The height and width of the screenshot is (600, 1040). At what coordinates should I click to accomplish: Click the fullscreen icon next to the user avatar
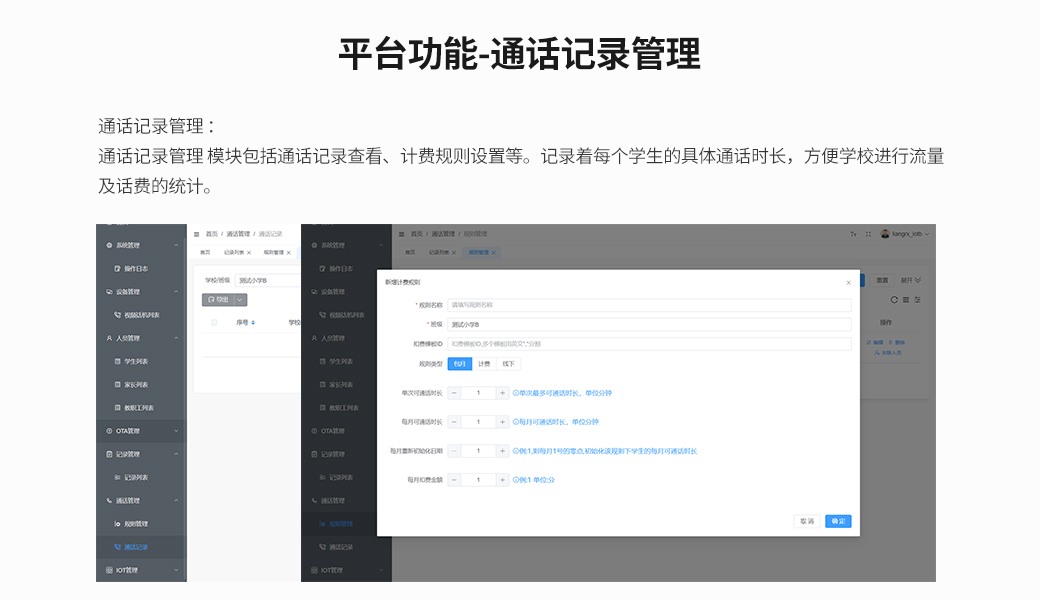(868, 234)
